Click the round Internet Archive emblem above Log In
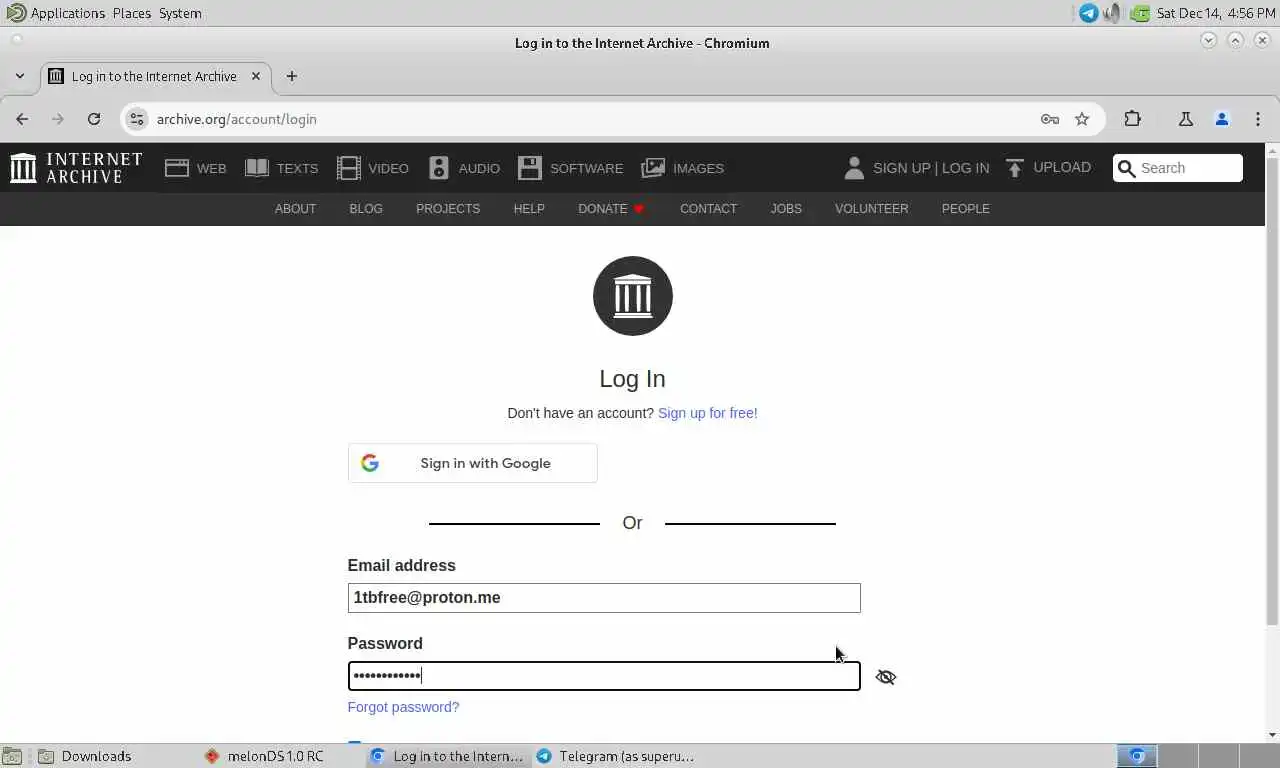The height and width of the screenshot is (768, 1280). (x=632, y=296)
